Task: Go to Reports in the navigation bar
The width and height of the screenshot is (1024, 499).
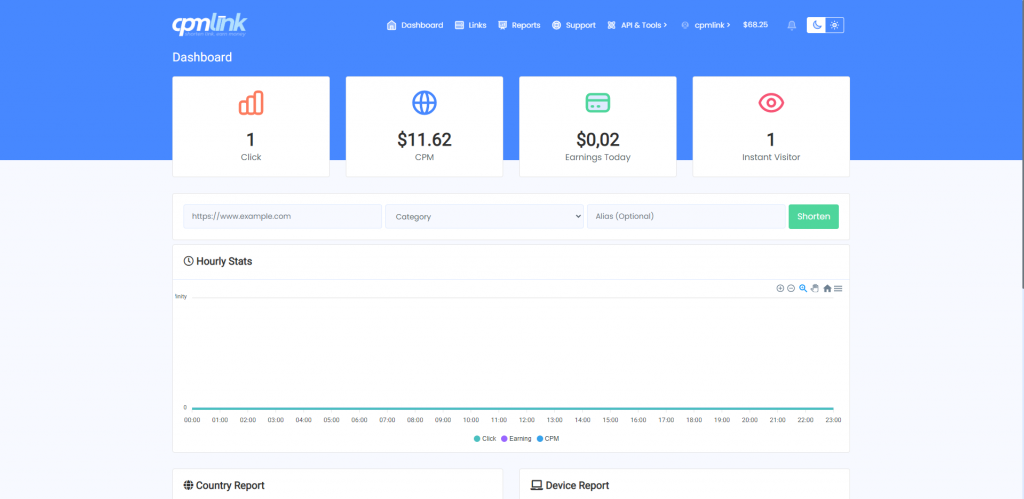Action: (519, 25)
